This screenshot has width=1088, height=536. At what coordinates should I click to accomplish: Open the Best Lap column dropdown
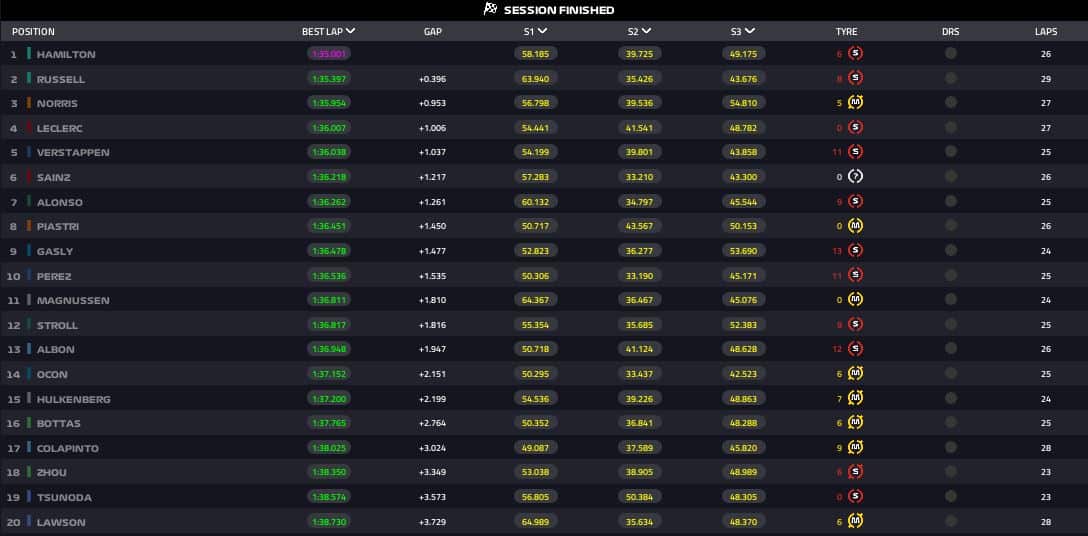(350, 31)
